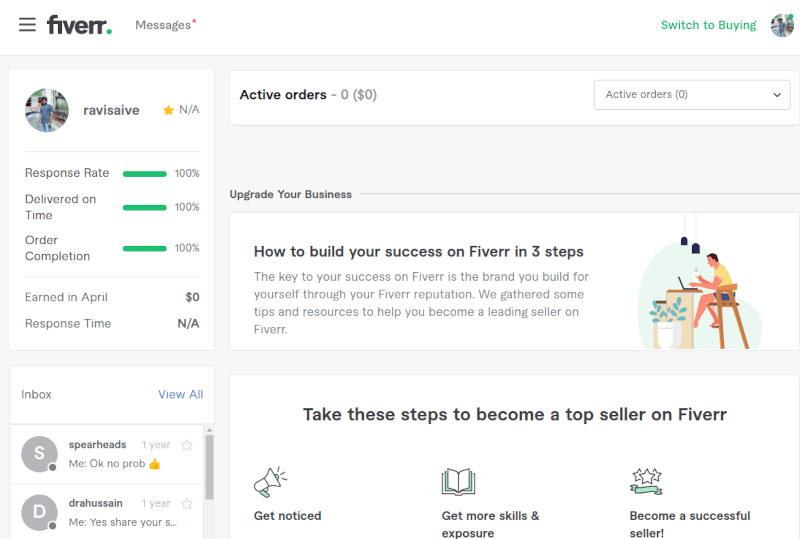Click the N/A rating text
The image size is (800, 539).
tap(189, 110)
